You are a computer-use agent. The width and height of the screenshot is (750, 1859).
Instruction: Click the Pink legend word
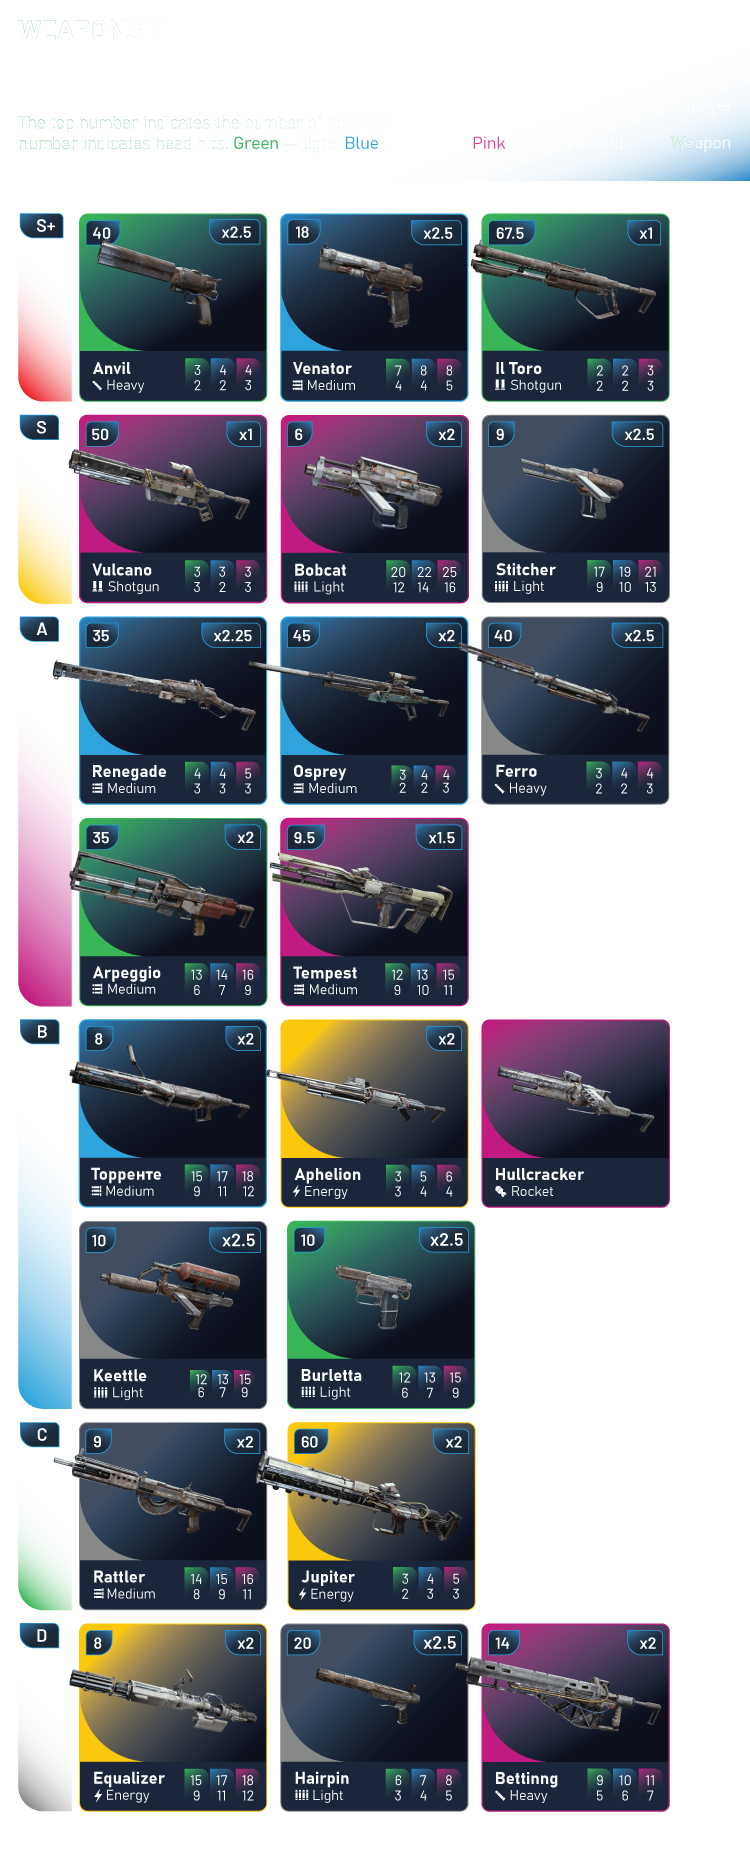(x=489, y=143)
